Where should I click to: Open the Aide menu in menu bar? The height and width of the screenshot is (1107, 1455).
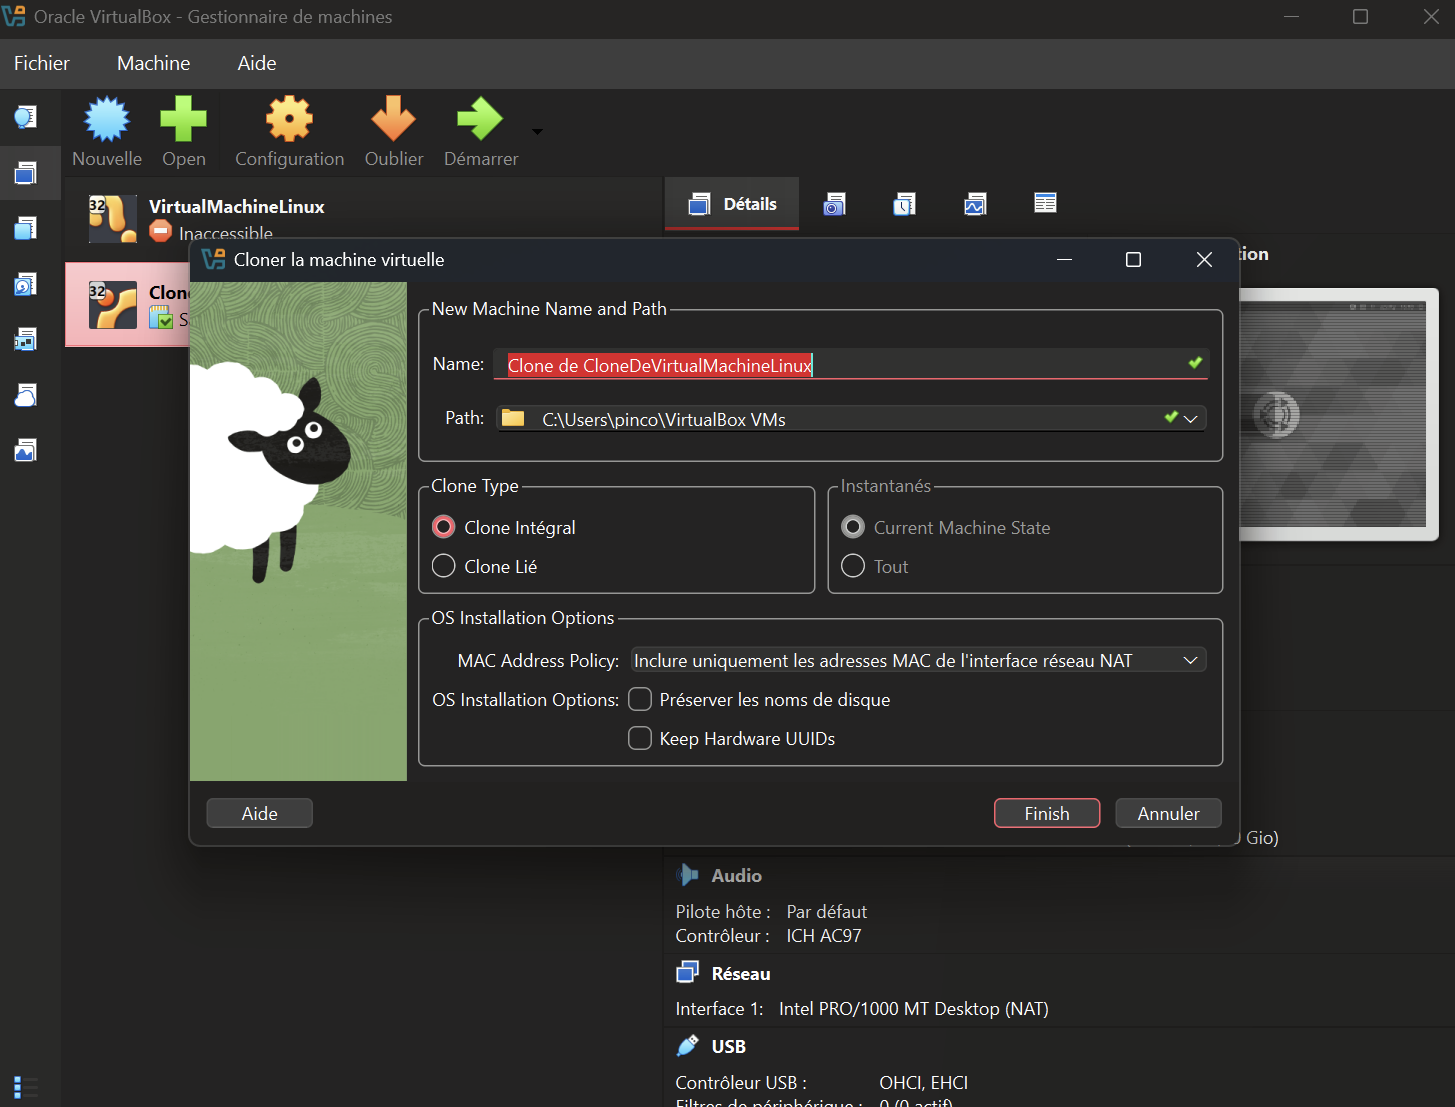point(257,63)
